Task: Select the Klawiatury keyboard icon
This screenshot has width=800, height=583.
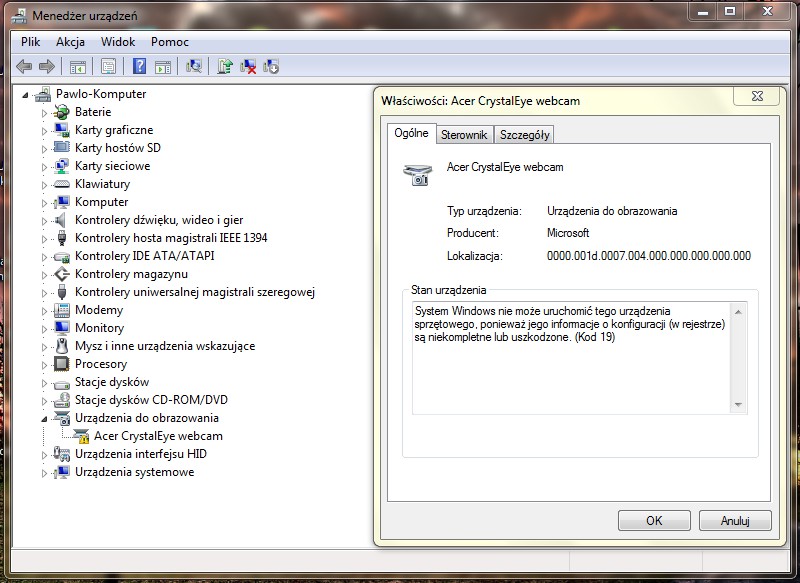Action: [x=62, y=184]
